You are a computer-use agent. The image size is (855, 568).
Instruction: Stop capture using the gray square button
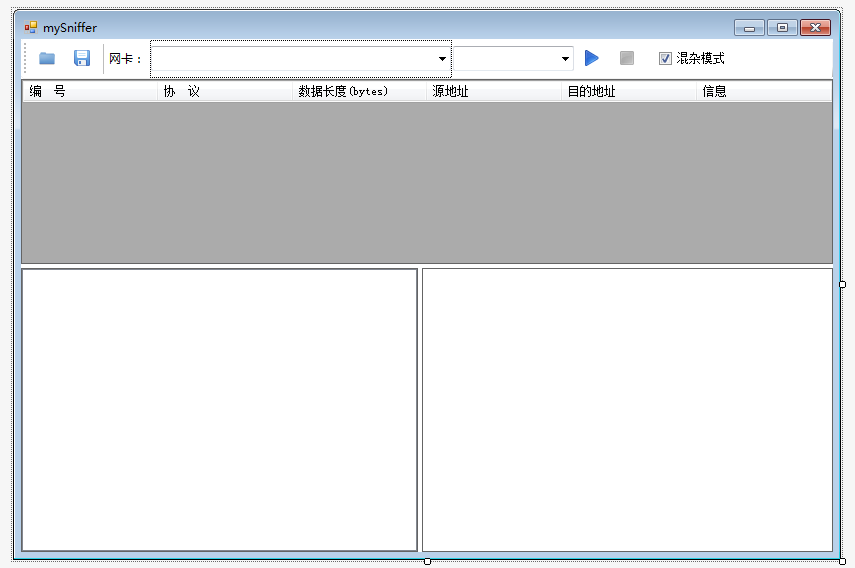627,58
